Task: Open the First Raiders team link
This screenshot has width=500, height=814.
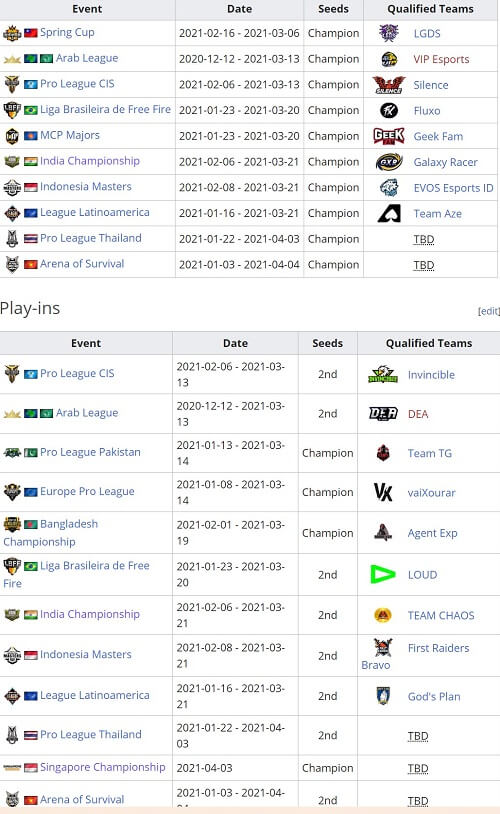Action: pos(438,648)
